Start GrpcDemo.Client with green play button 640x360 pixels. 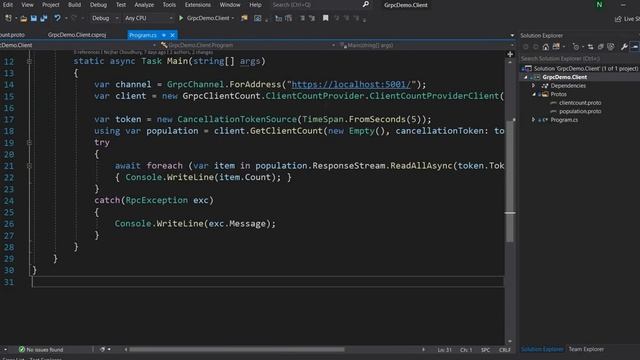coord(181,18)
